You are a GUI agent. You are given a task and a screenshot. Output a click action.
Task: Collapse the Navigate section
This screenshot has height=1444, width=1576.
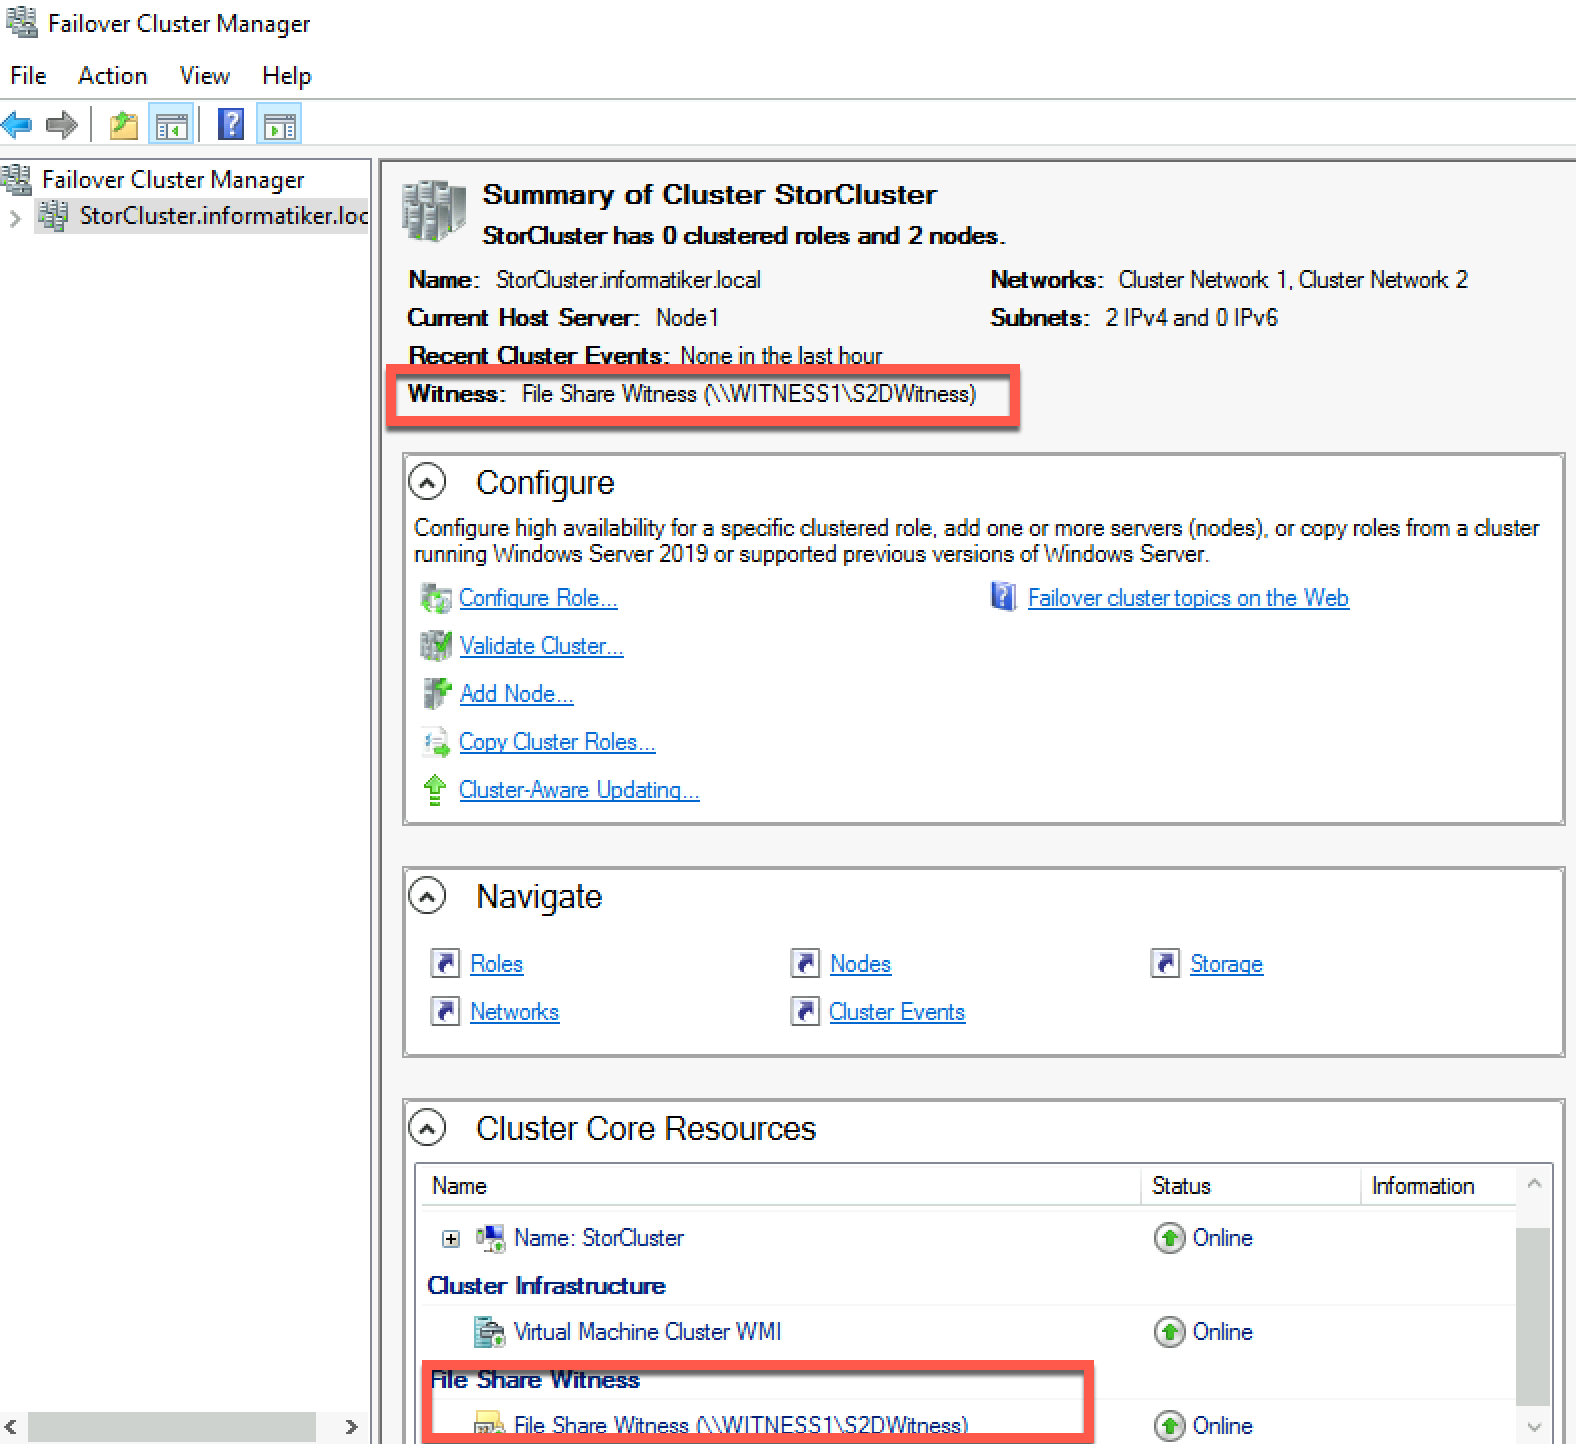pyautogui.click(x=427, y=897)
